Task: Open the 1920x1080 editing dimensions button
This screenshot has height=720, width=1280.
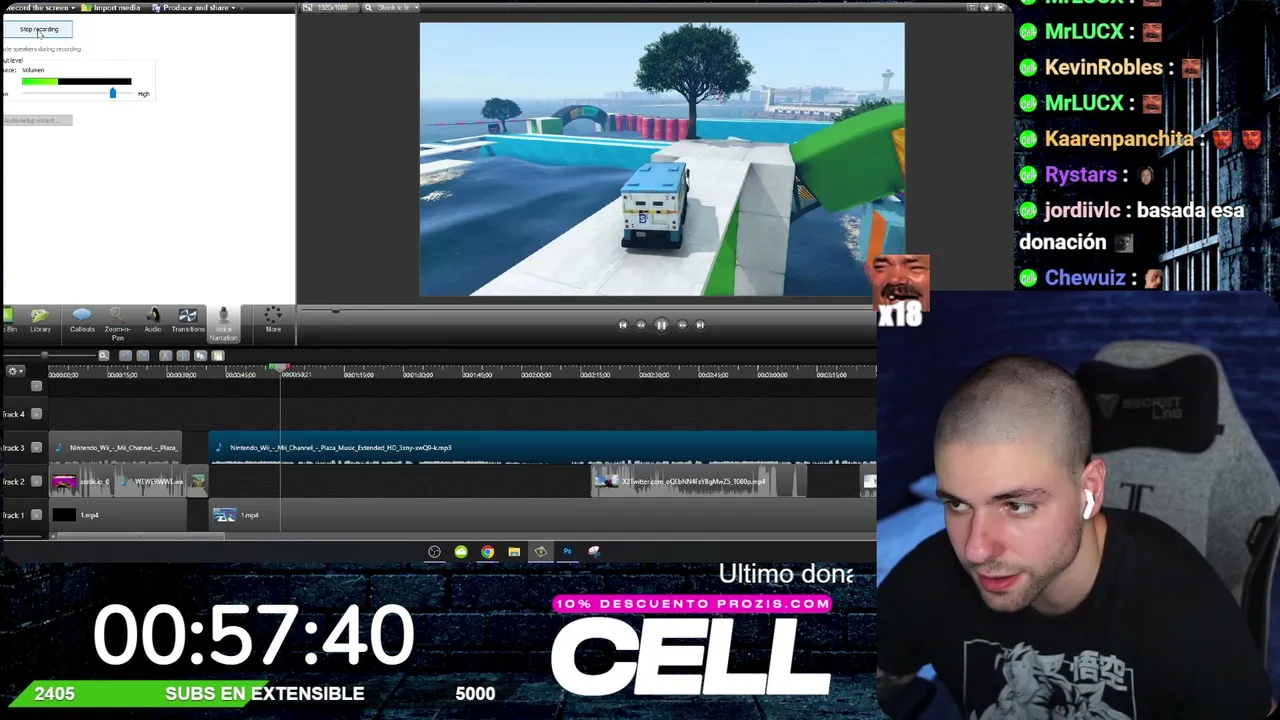Action: click(x=330, y=8)
